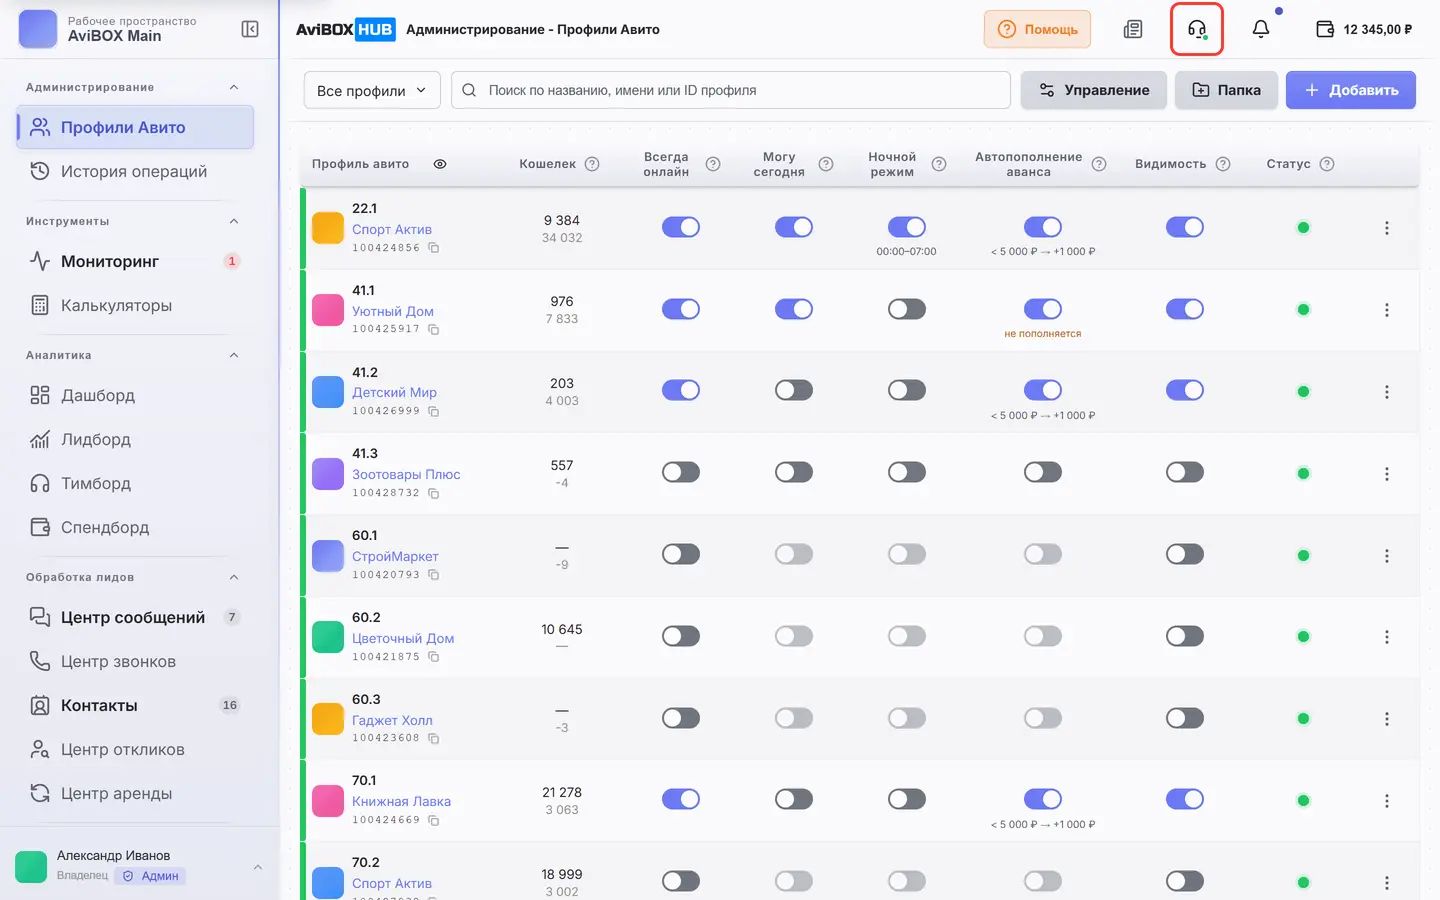Collapse the sidebar panel icon
This screenshot has height=900, width=1440.
(x=250, y=29)
